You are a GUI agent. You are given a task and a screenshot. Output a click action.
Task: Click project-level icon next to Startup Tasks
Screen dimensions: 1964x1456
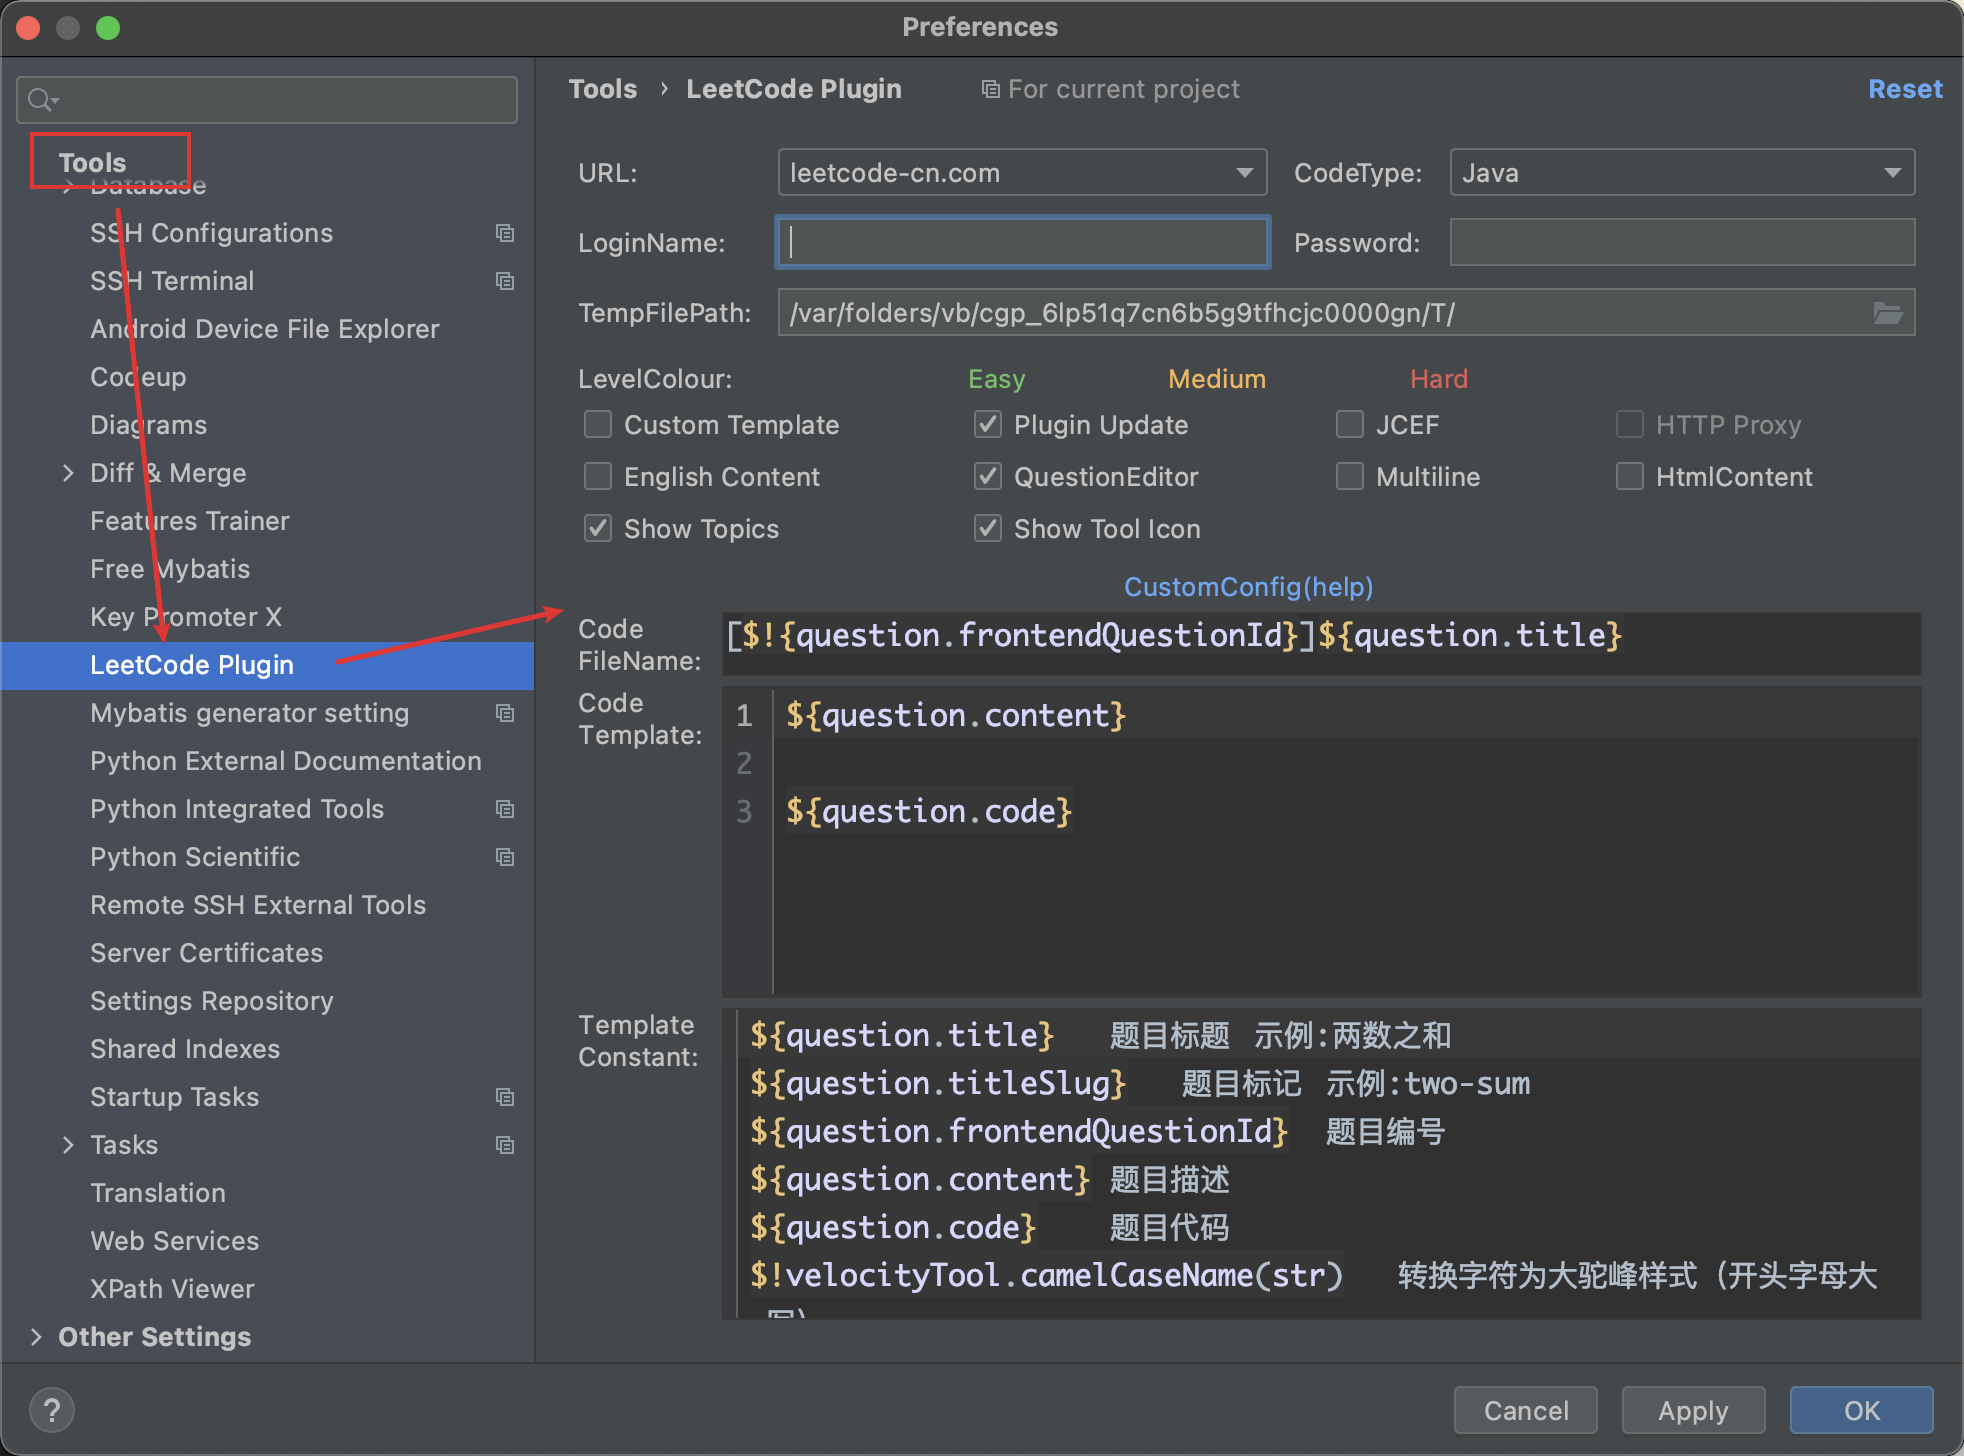(x=505, y=1097)
